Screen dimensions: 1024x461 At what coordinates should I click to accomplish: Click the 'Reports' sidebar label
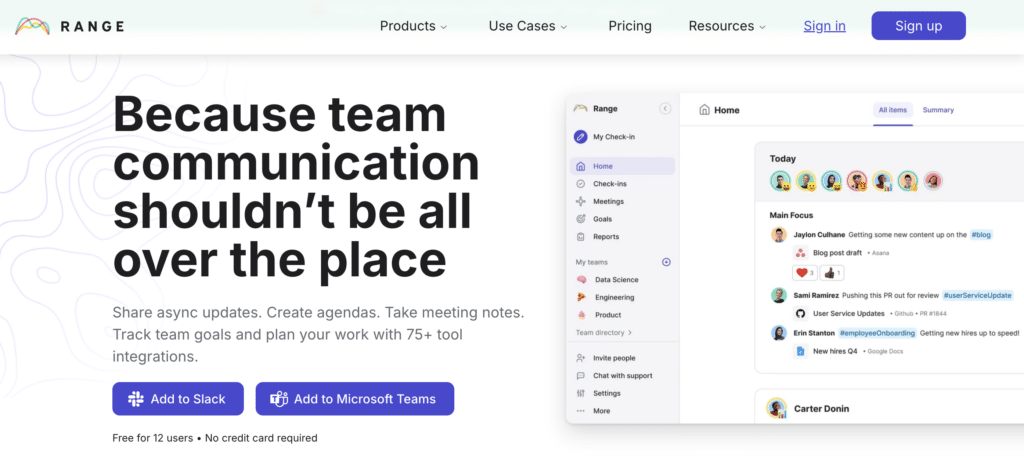click(x=606, y=237)
